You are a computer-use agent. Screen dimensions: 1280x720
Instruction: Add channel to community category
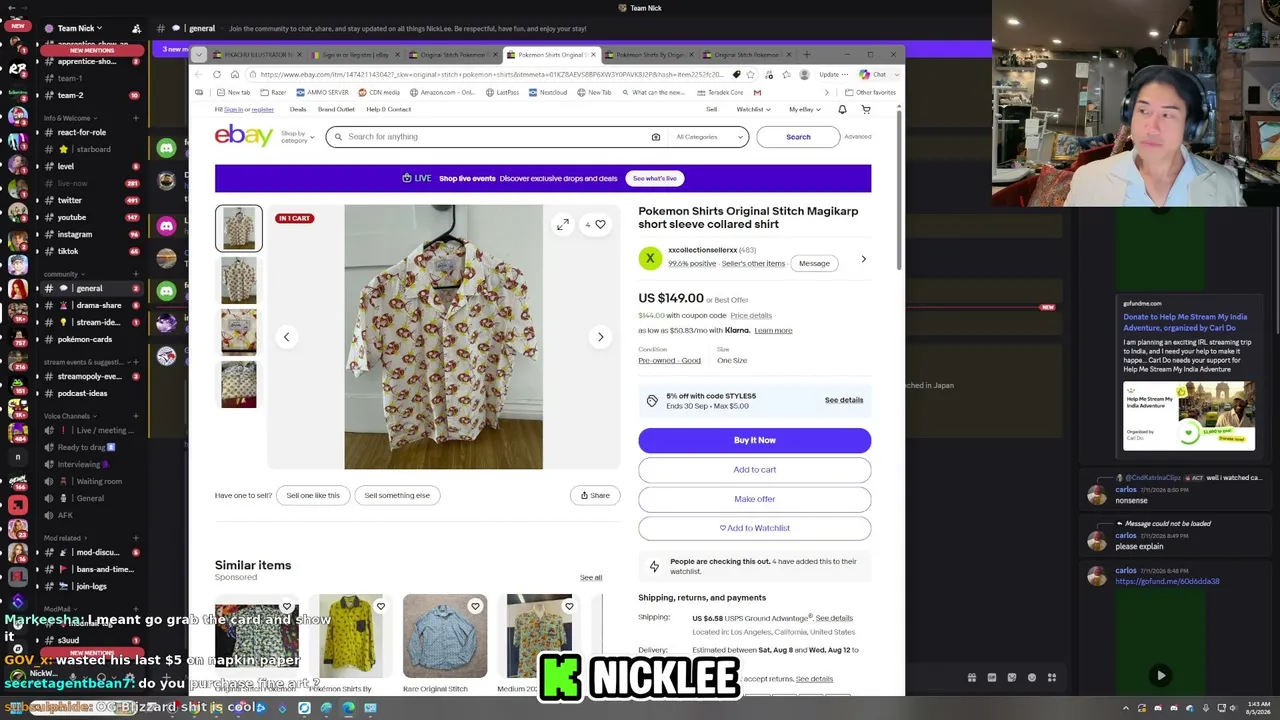click(137, 274)
